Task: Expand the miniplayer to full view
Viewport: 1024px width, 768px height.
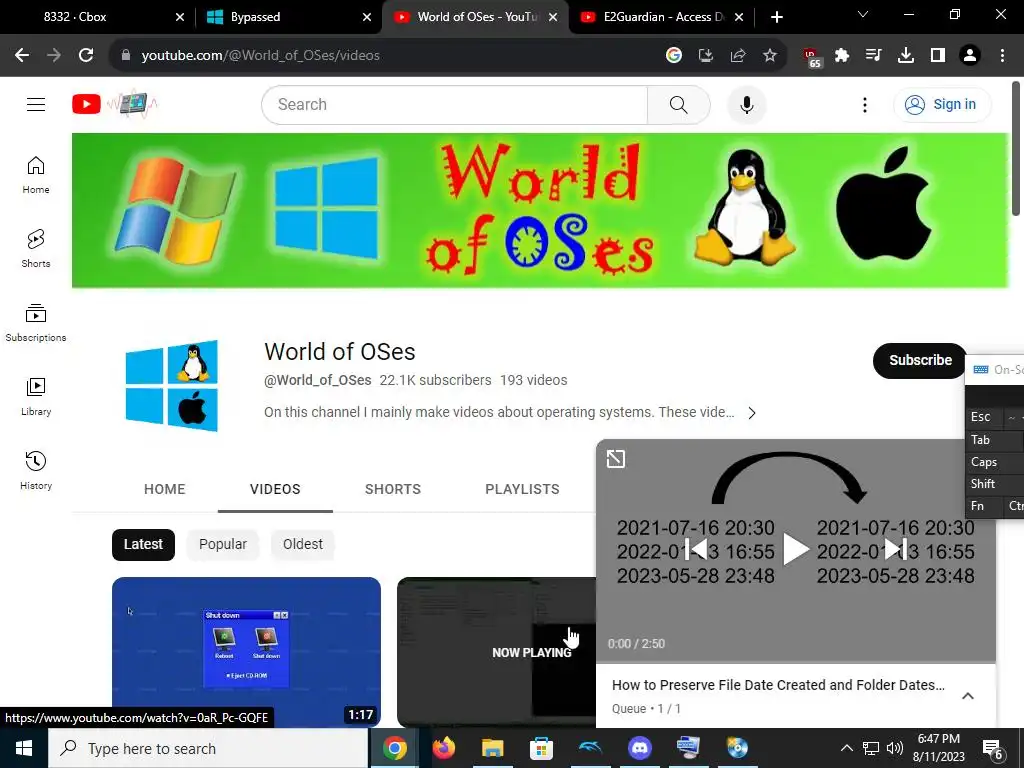Action: point(616,459)
